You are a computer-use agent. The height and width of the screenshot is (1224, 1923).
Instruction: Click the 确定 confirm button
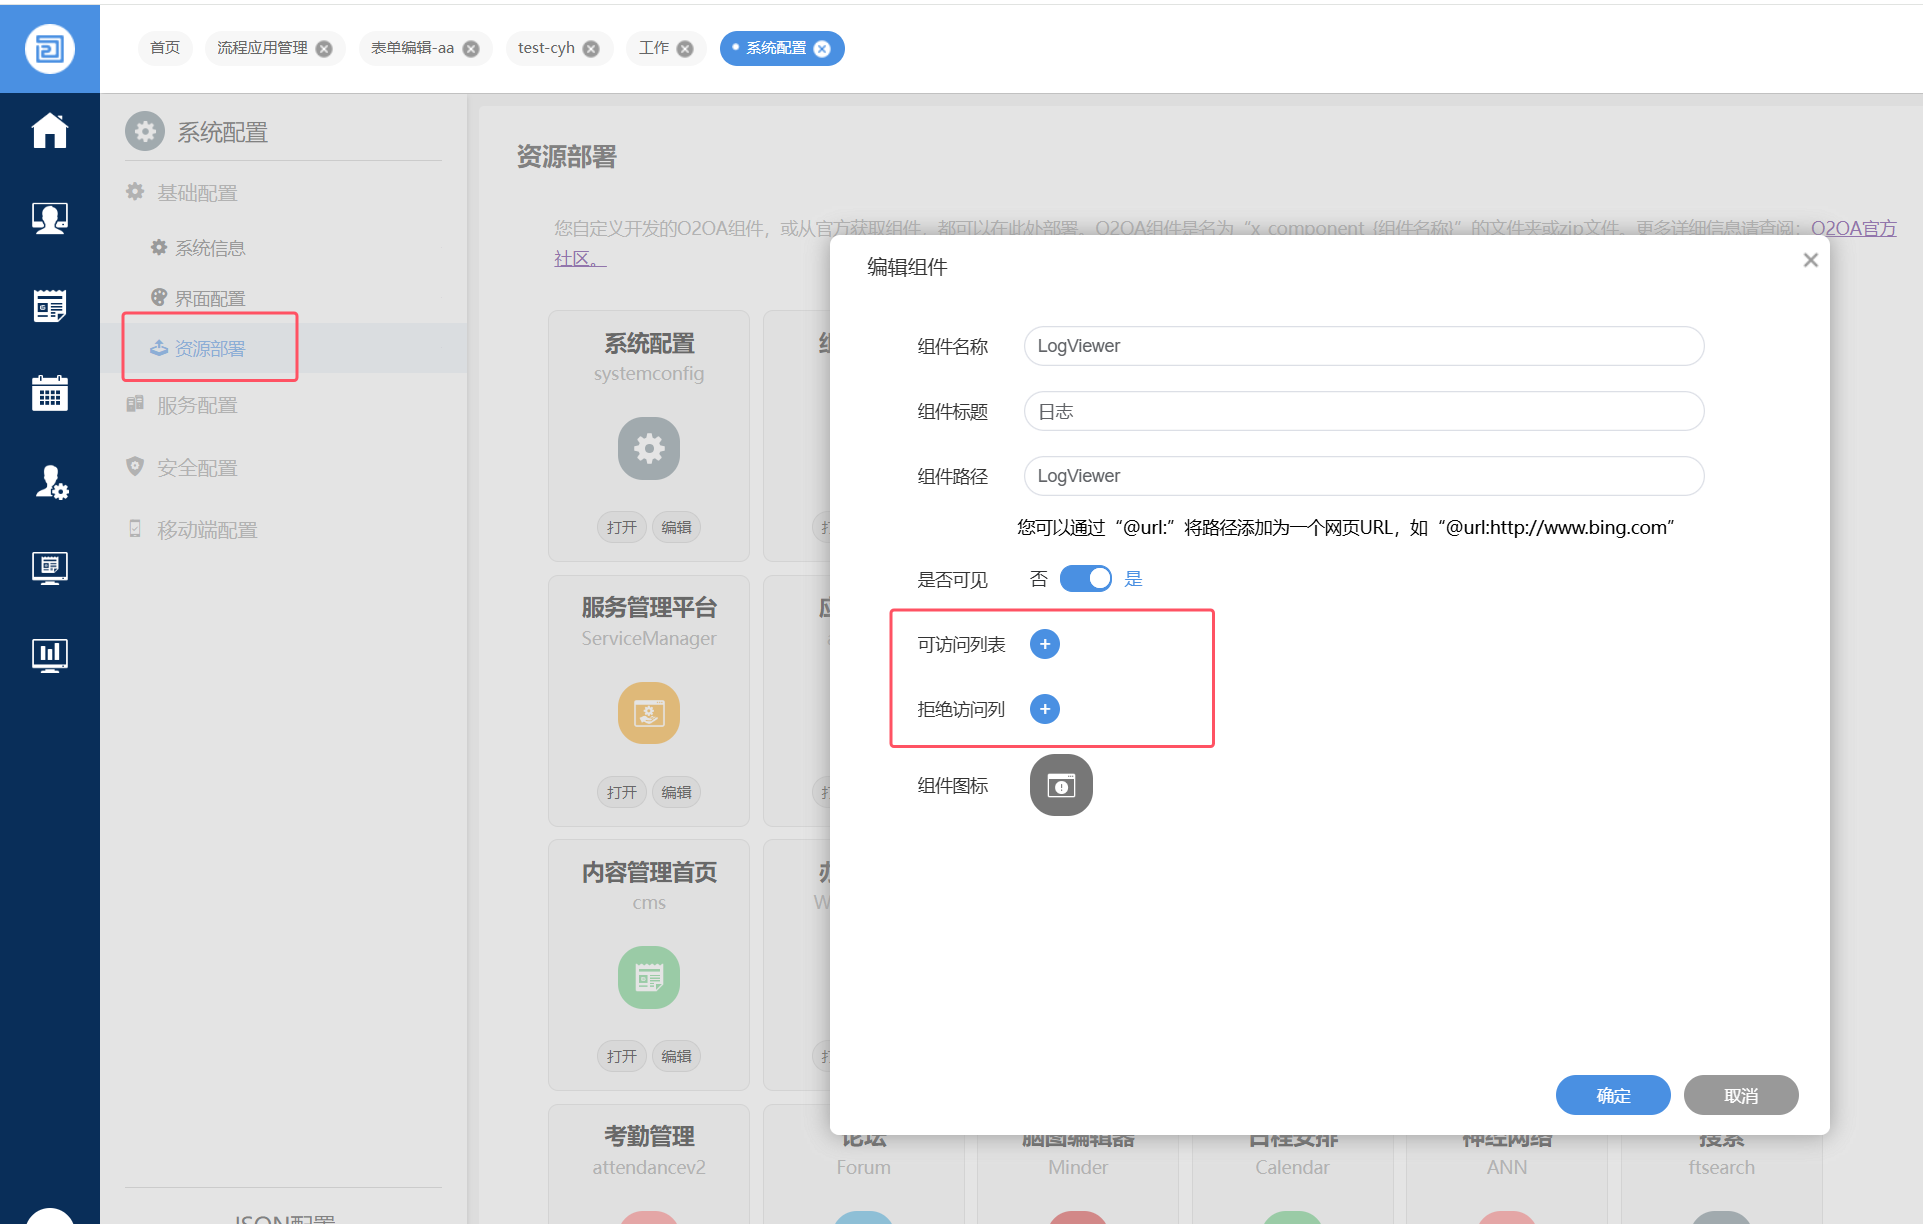pyautogui.click(x=1612, y=1095)
